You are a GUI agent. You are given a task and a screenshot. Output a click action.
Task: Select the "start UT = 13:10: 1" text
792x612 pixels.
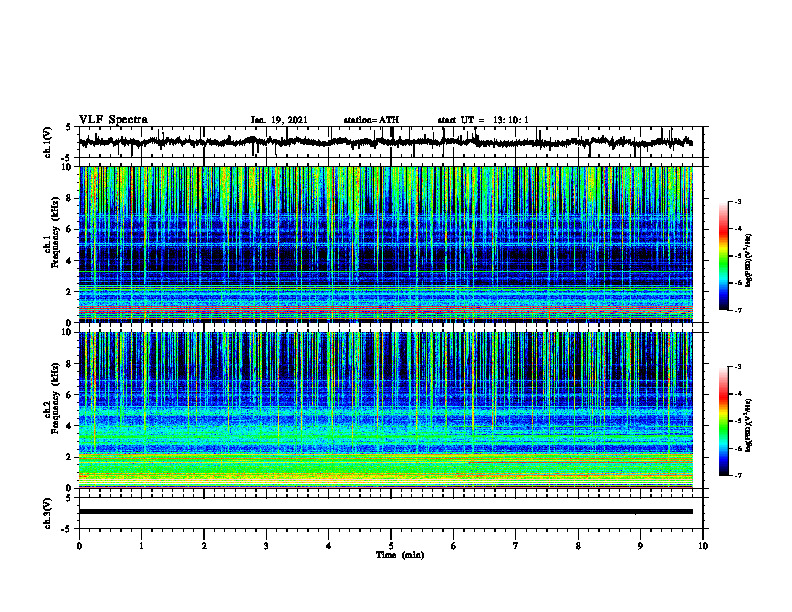[483, 120]
